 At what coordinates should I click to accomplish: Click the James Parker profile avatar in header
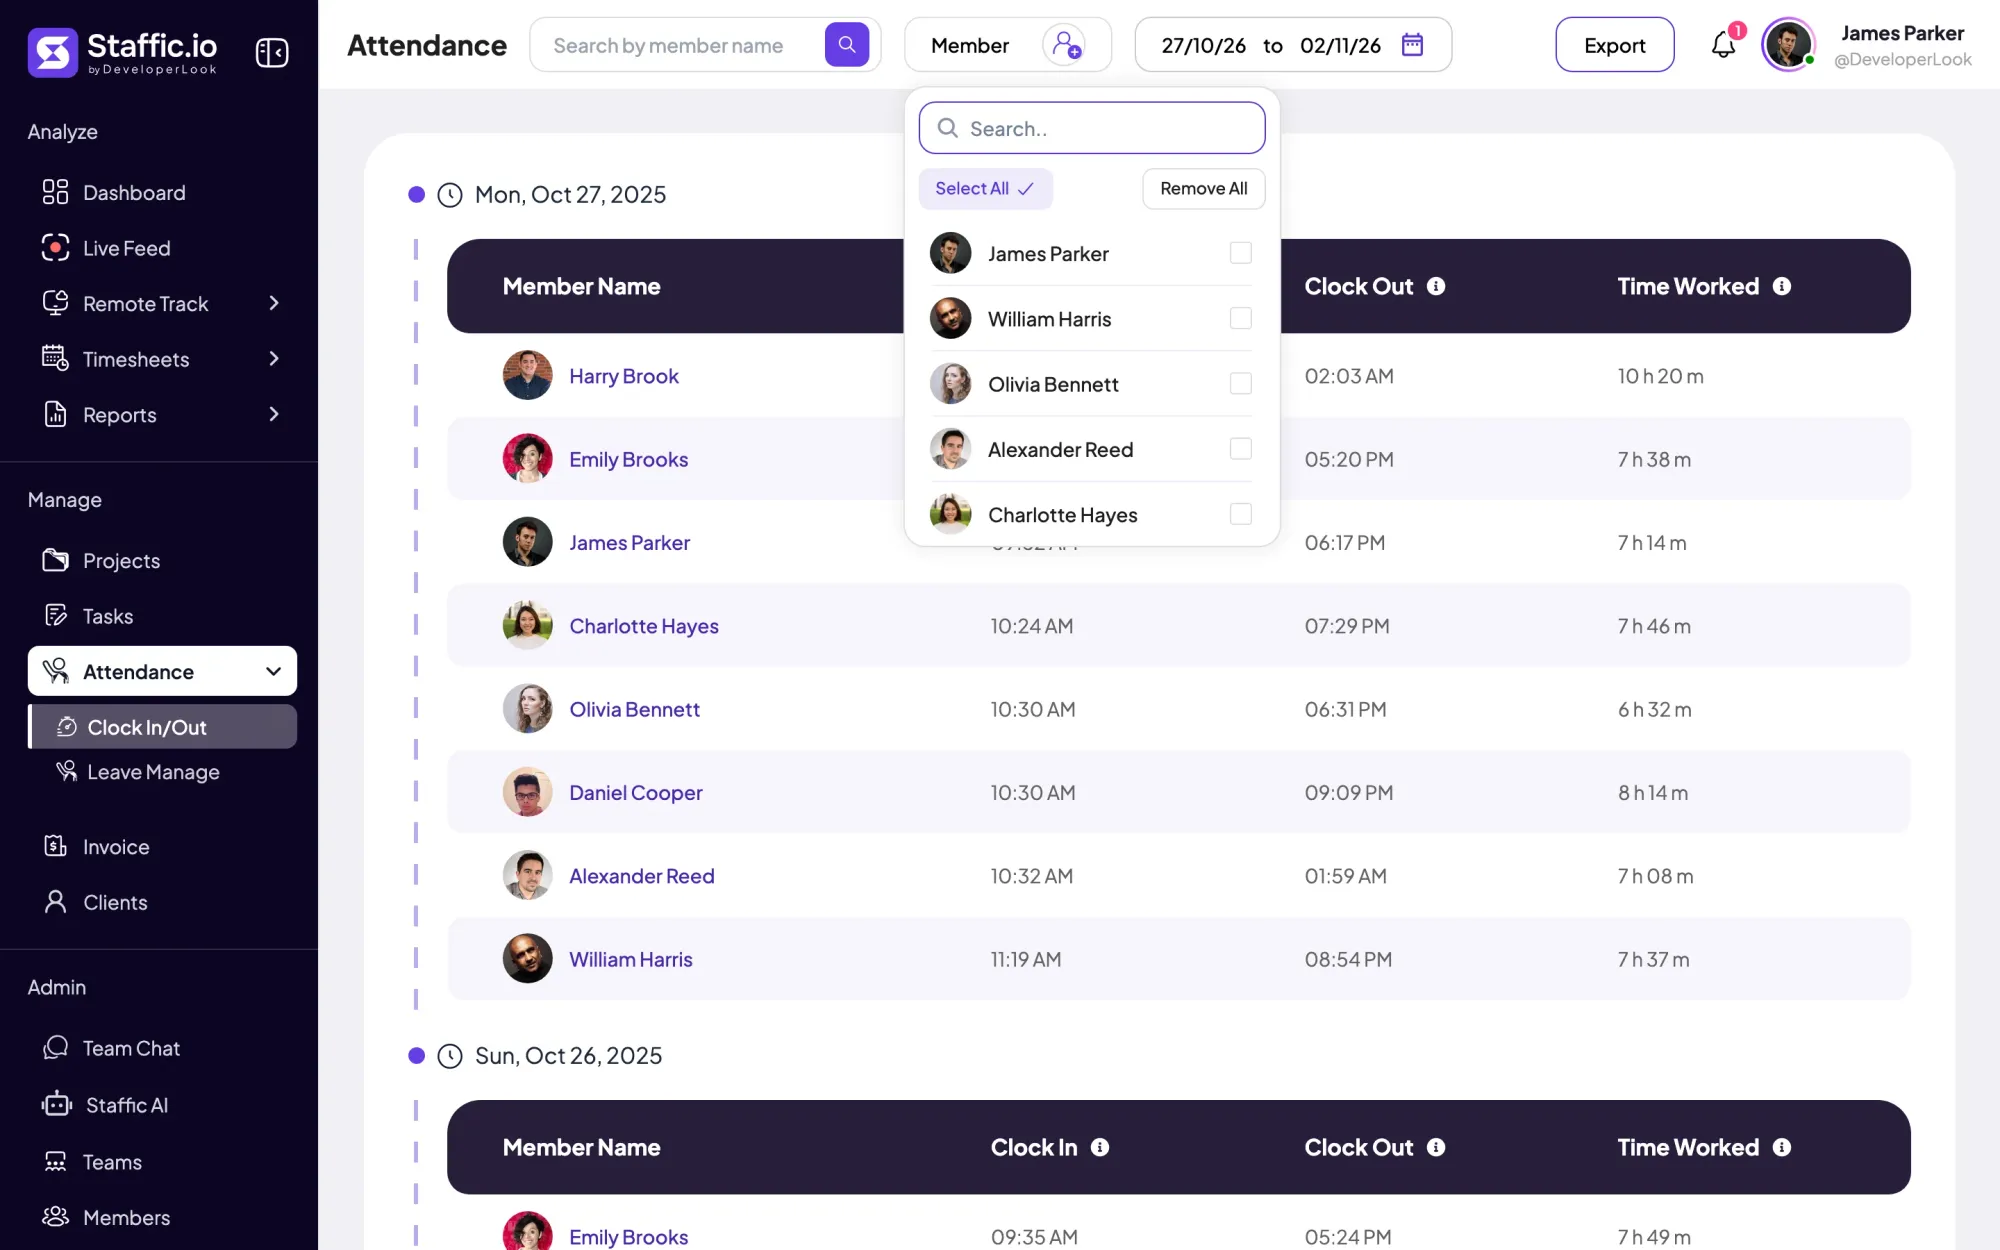[1788, 45]
